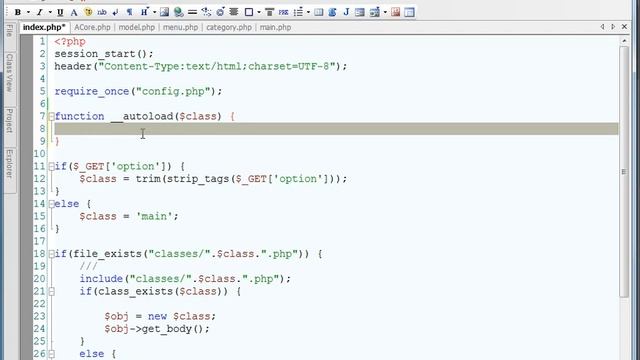
Task: Click '$class = 'main';' on line 15
Action: click(x=129, y=216)
